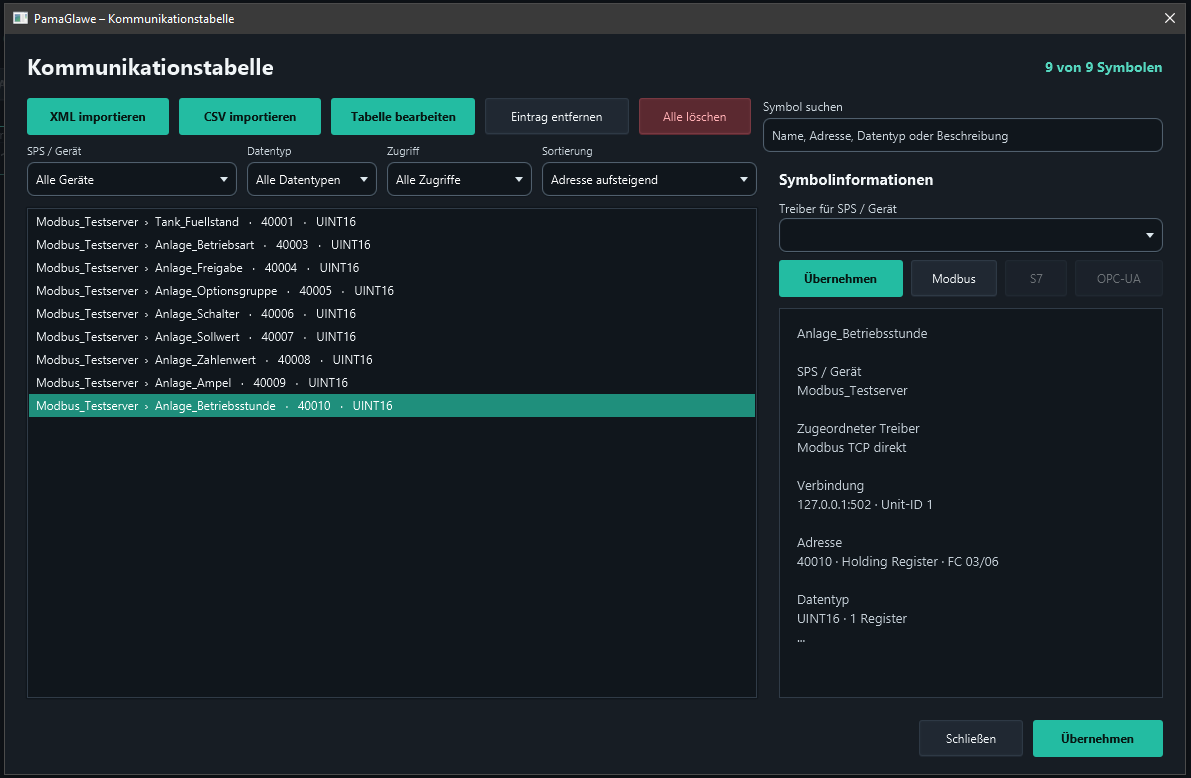Image resolution: width=1191 pixels, height=778 pixels.
Task: Click the connection value "127.0.0.1:502 · Unit-ID 1"
Action: click(x=864, y=504)
